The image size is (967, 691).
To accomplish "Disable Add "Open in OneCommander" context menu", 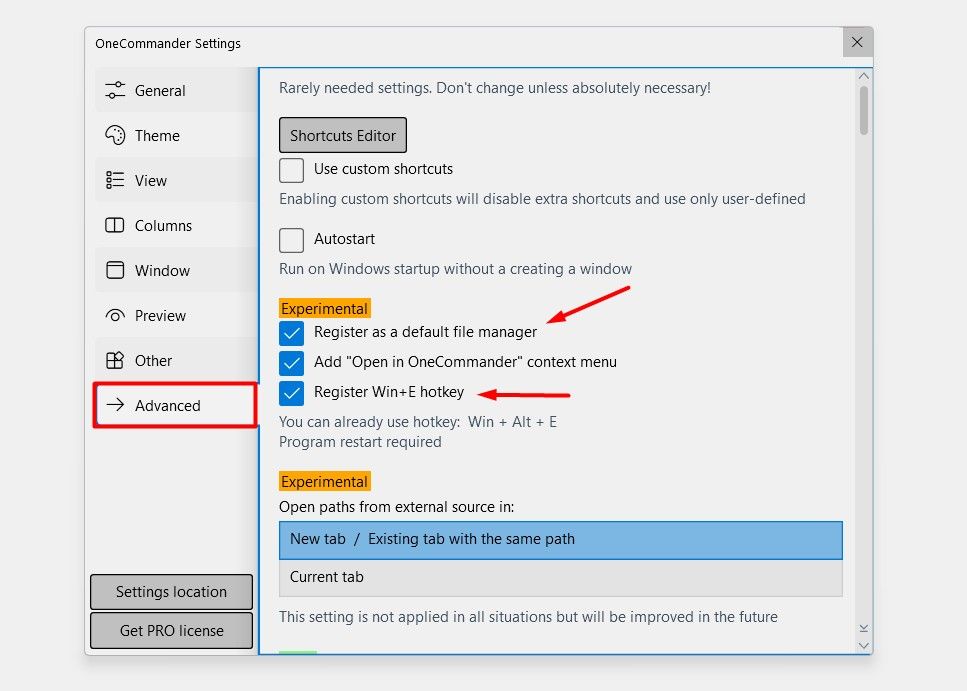I will click(292, 362).
